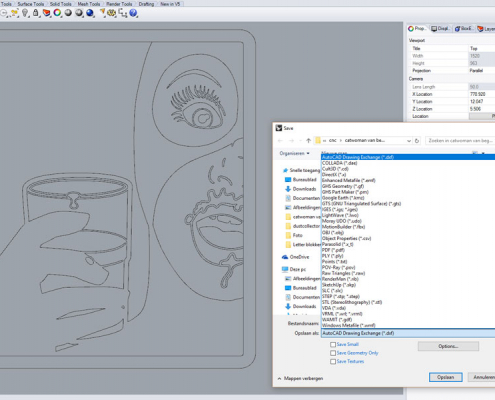Image resolution: width=495 pixels, height=400 pixels.
Task: Switch to the Surface Tools tab
Action: (x=31, y=4)
